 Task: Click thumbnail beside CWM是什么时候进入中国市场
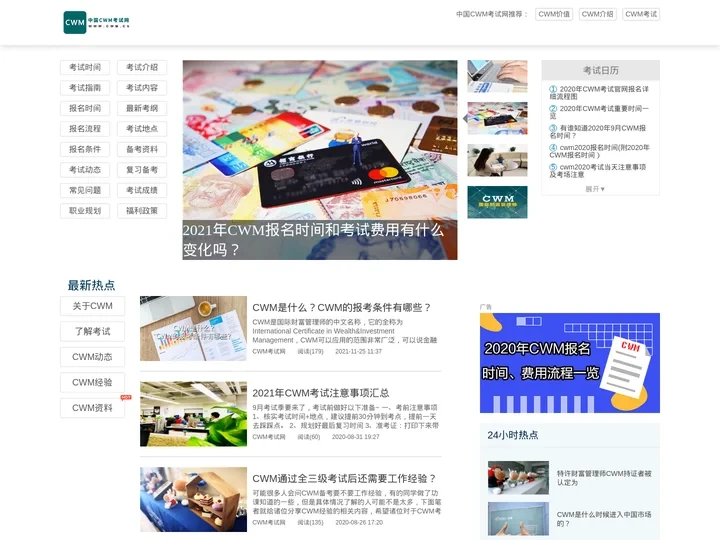[x=518, y=519]
